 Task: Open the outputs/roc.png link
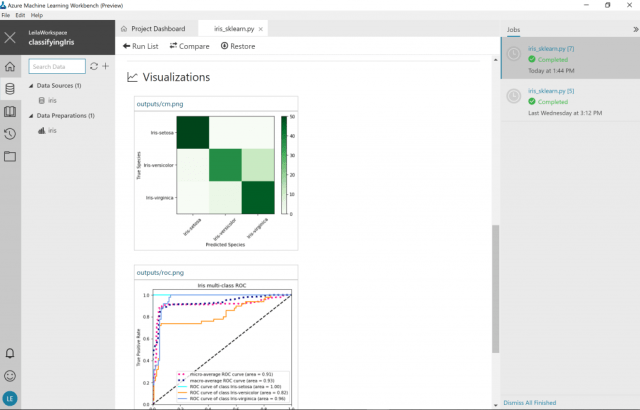[x=160, y=273]
